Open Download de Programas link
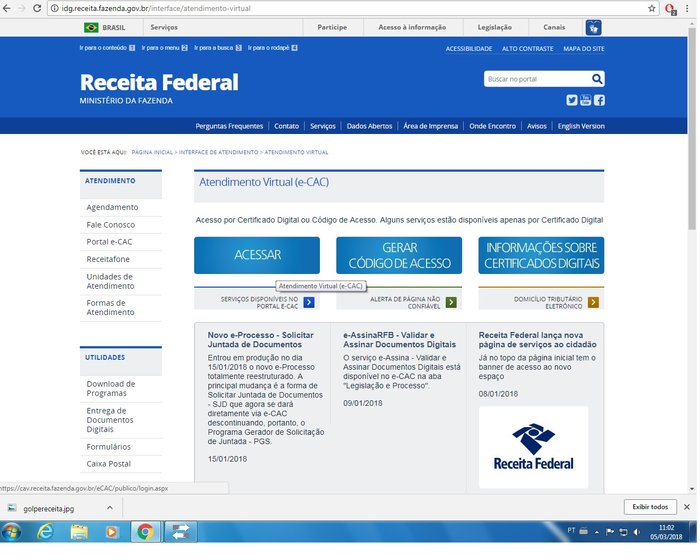This screenshot has width=700, height=560. 110,389
